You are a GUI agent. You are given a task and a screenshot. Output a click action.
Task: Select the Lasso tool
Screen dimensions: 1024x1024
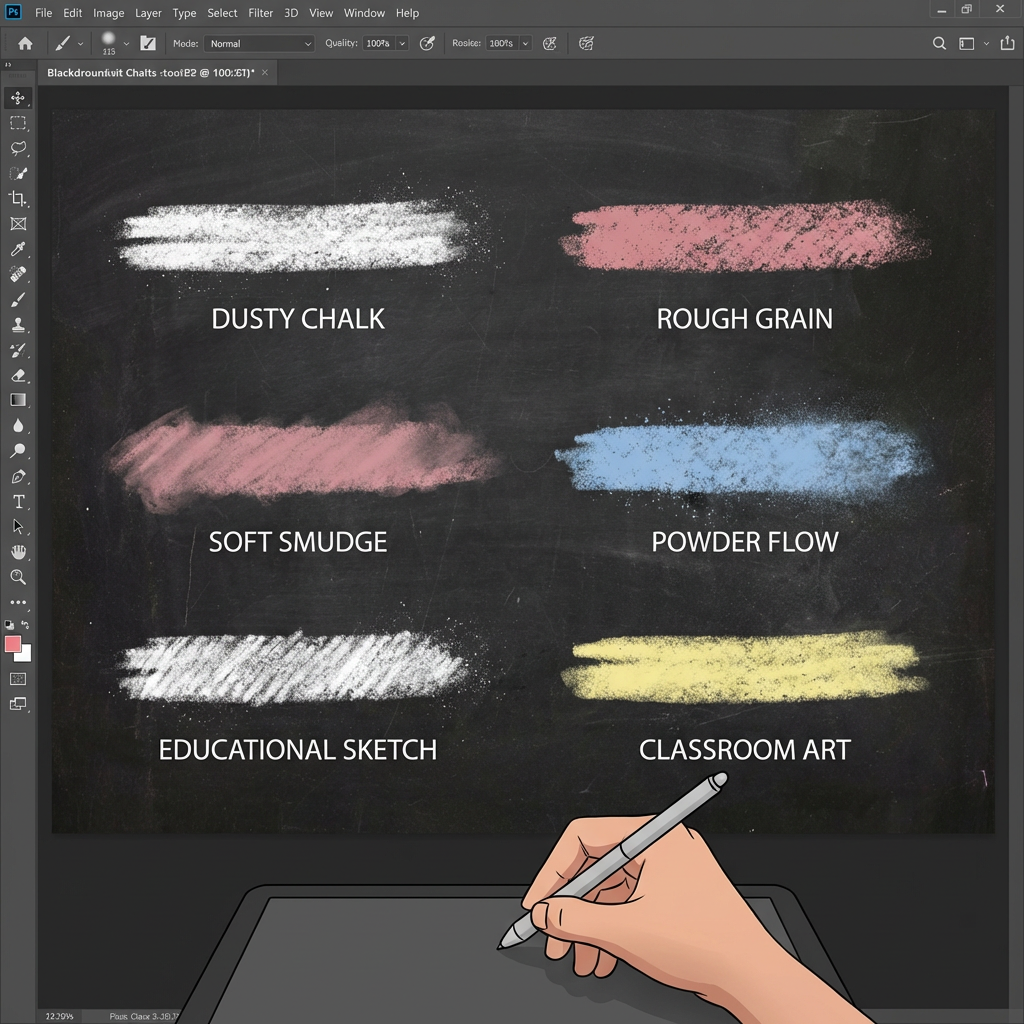(18, 148)
